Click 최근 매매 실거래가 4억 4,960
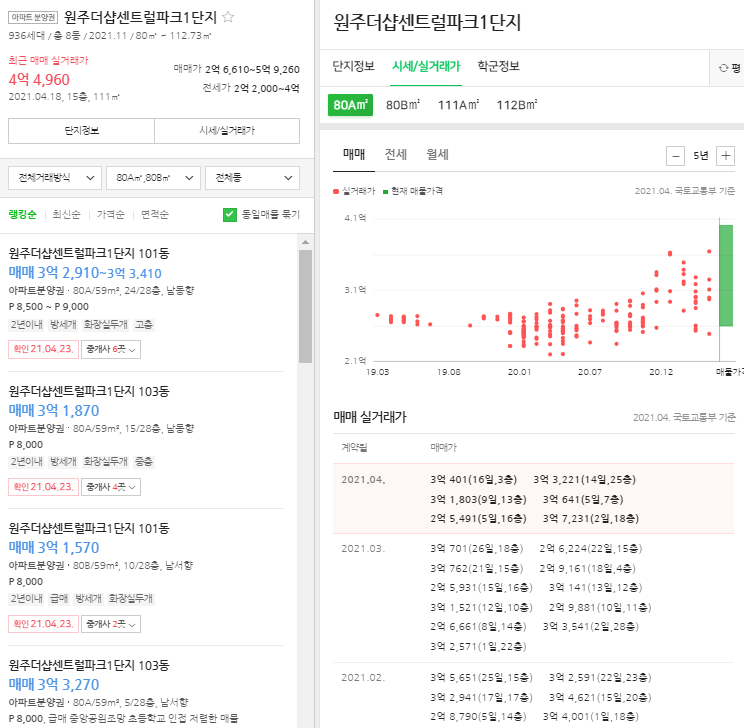The image size is (744, 728). pyautogui.click(x=39, y=80)
